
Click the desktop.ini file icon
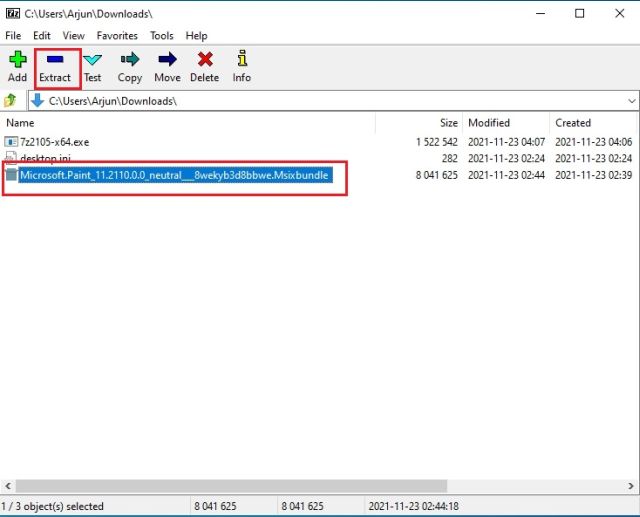[11, 158]
